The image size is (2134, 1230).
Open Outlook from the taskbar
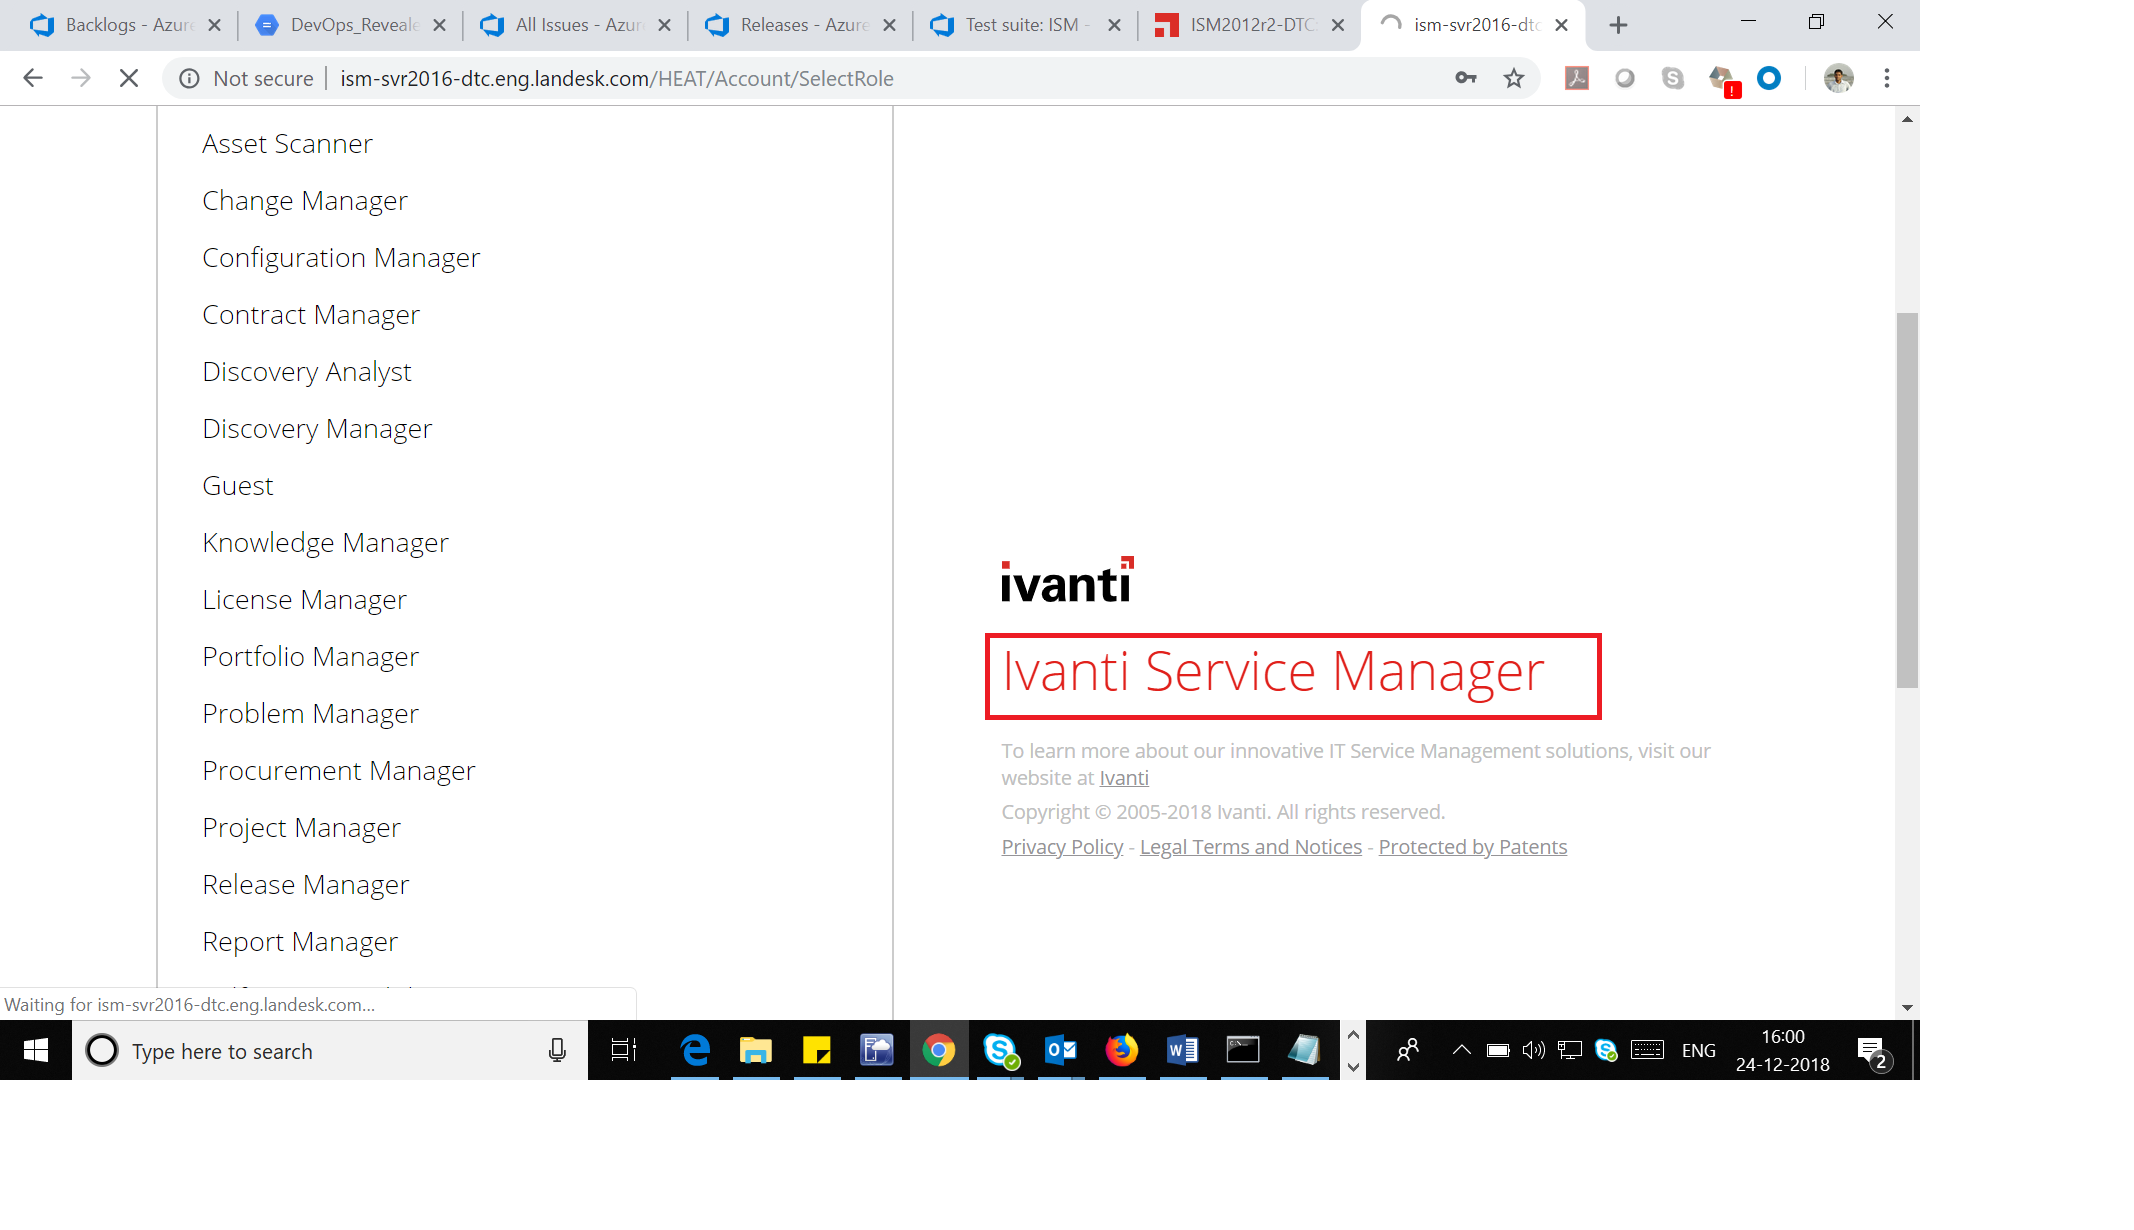click(x=1060, y=1050)
